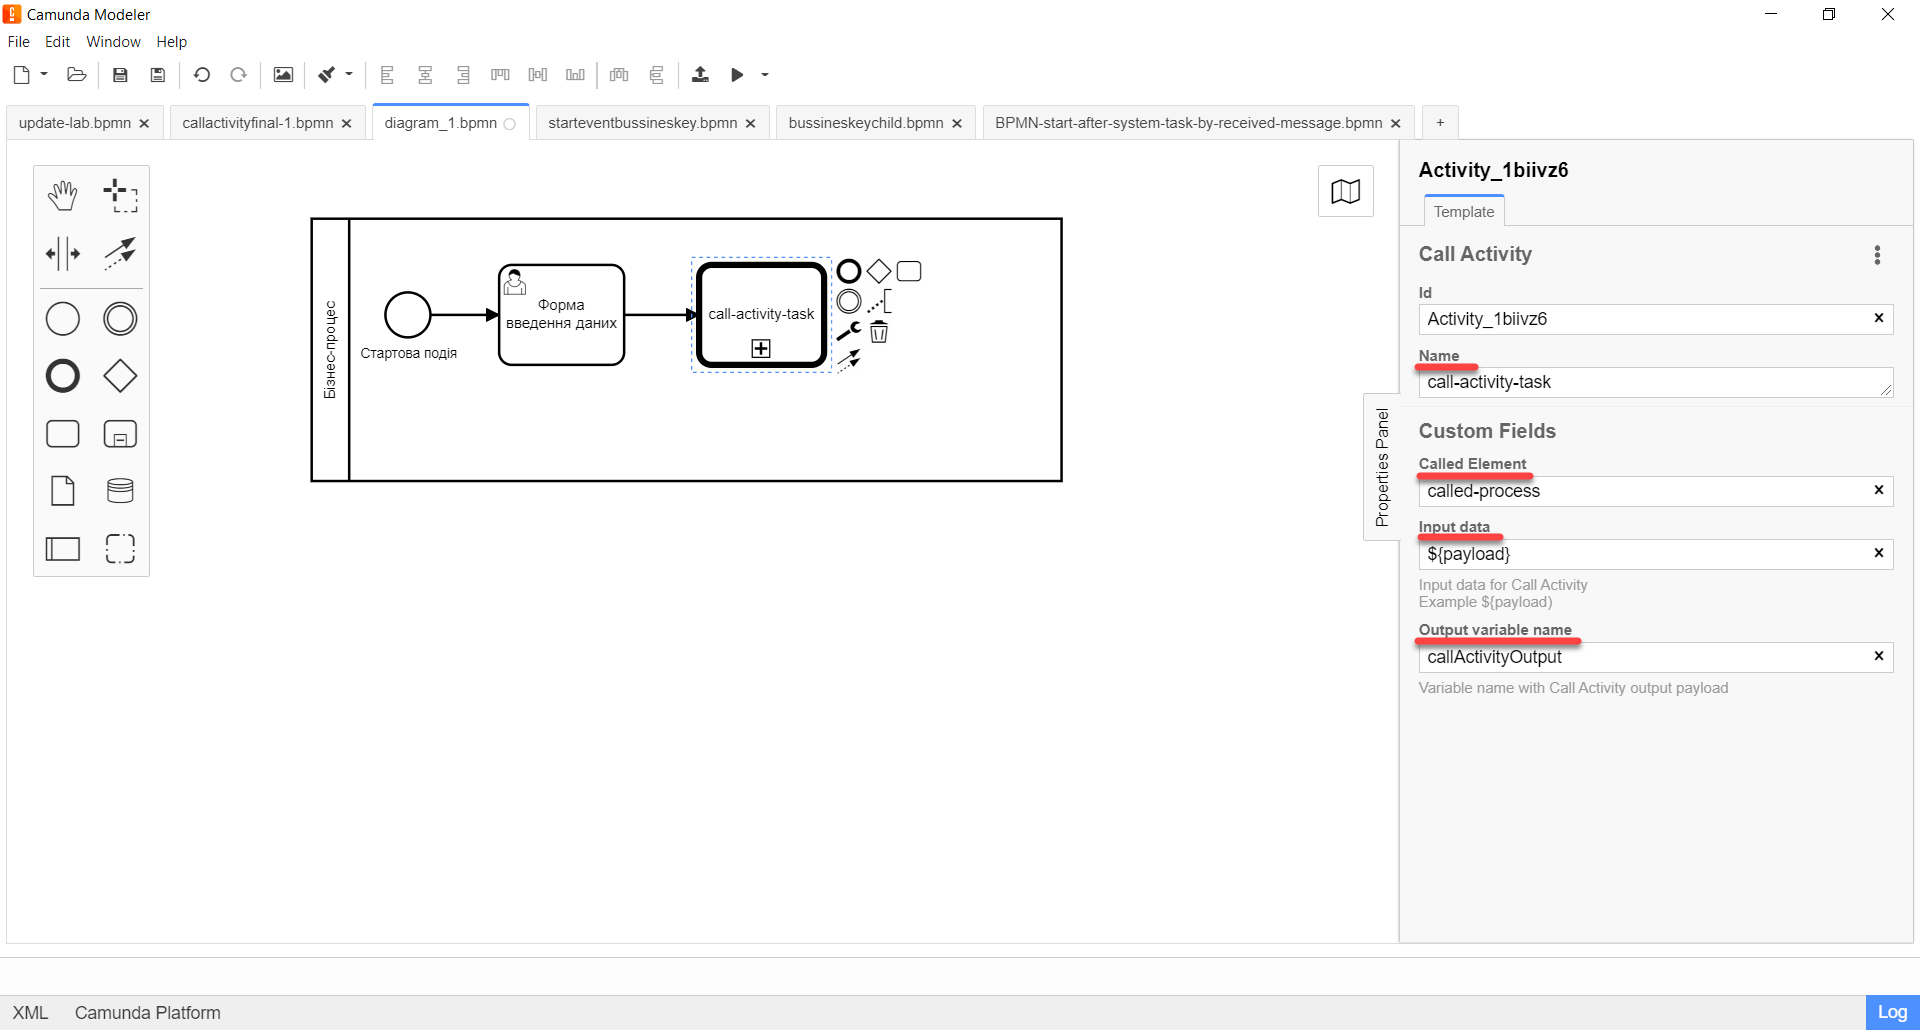
Task: Export diagram as image
Action: (x=283, y=75)
